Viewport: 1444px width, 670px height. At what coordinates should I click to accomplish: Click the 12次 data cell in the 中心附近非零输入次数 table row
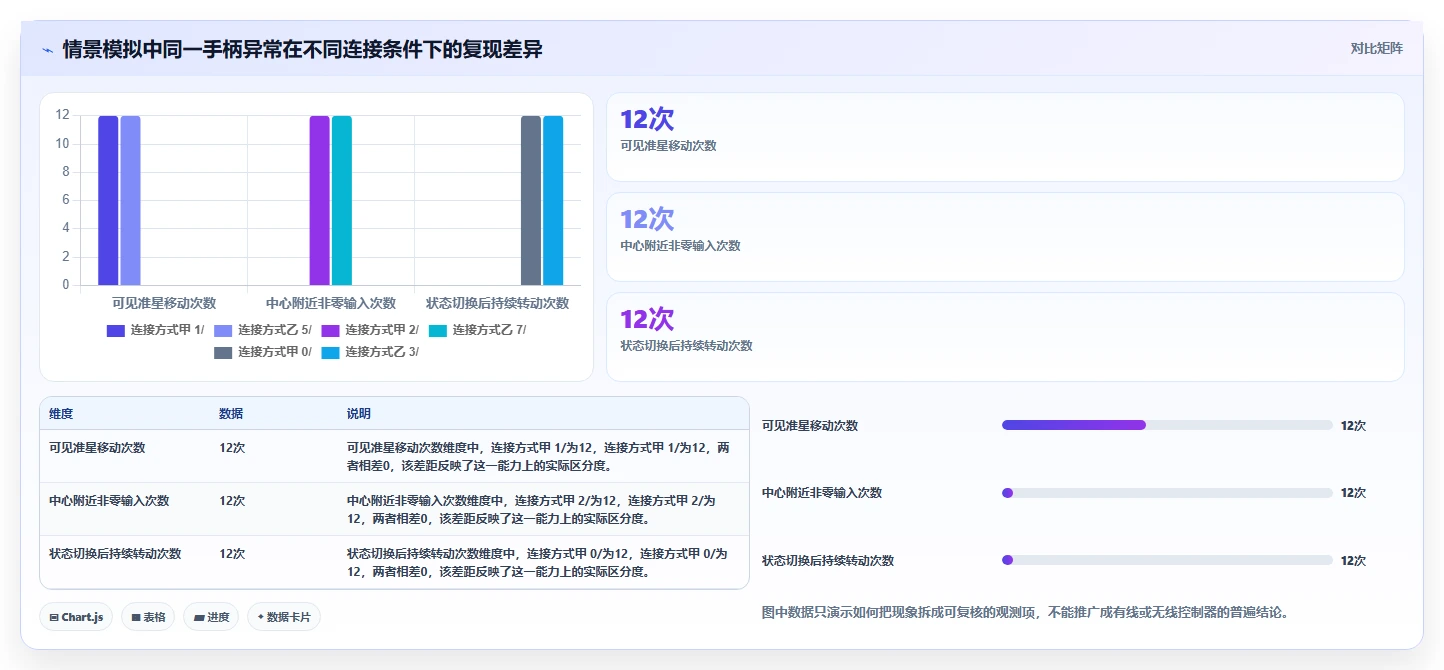point(232,501)
